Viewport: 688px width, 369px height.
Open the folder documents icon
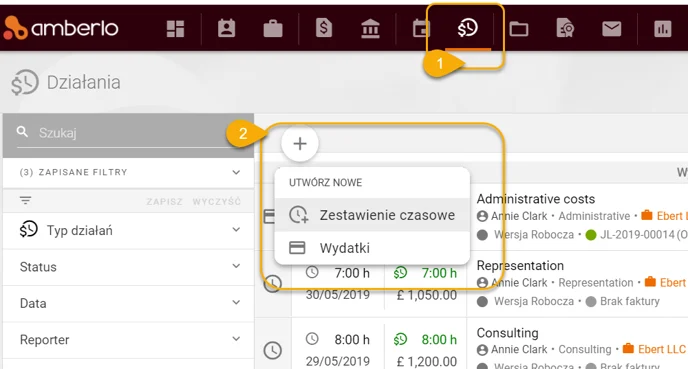519,29
